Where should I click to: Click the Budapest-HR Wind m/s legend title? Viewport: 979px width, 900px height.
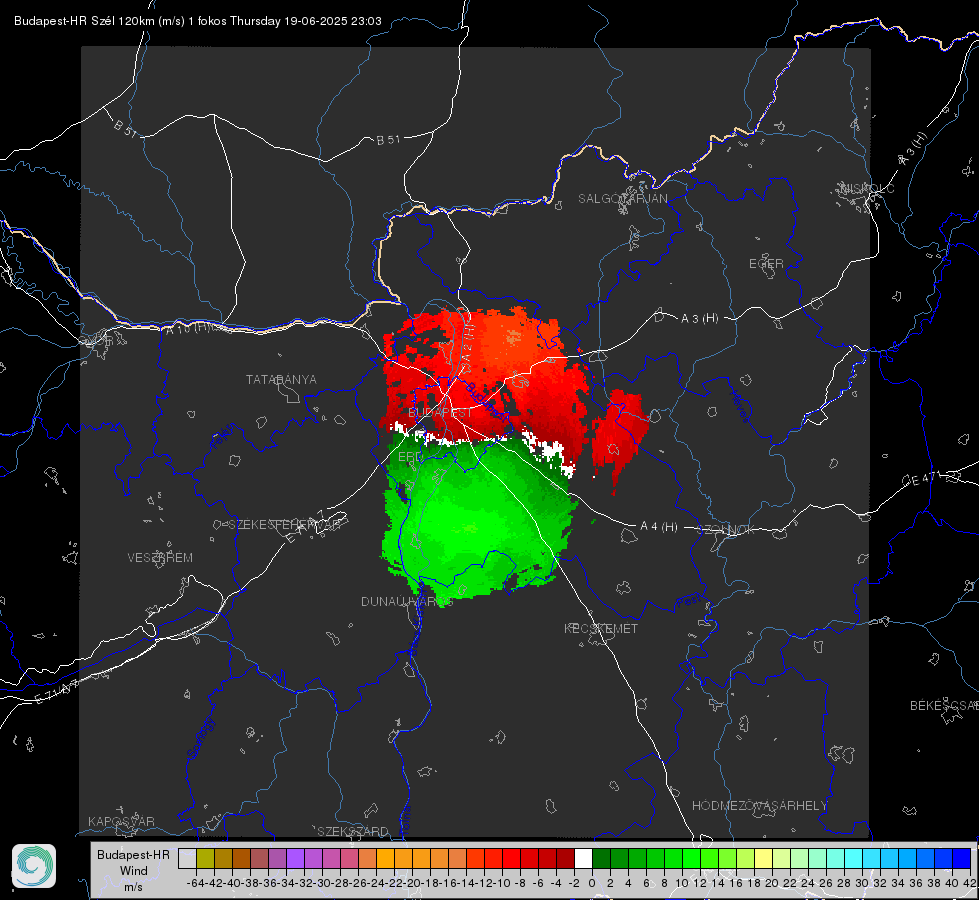point(134,871)
